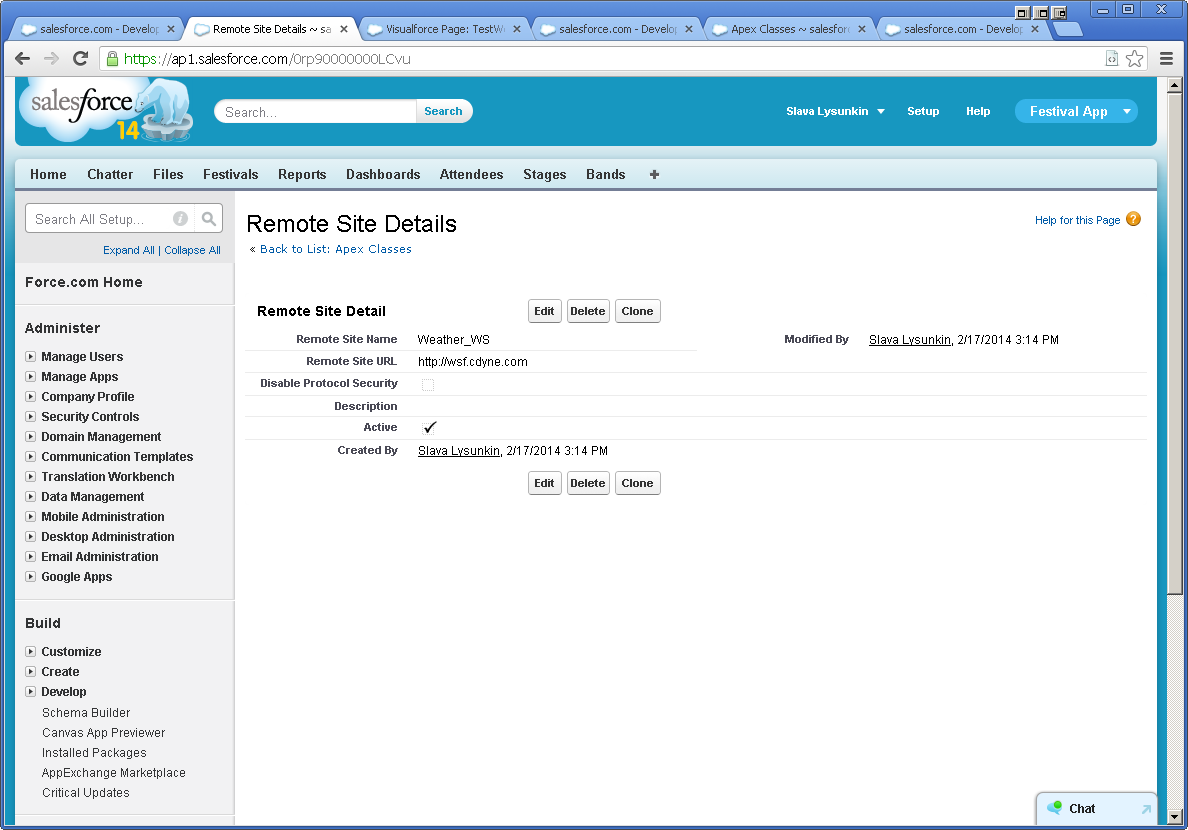Expand the Email Administration node
1188x830 pixels.
(x=30, y=556)
